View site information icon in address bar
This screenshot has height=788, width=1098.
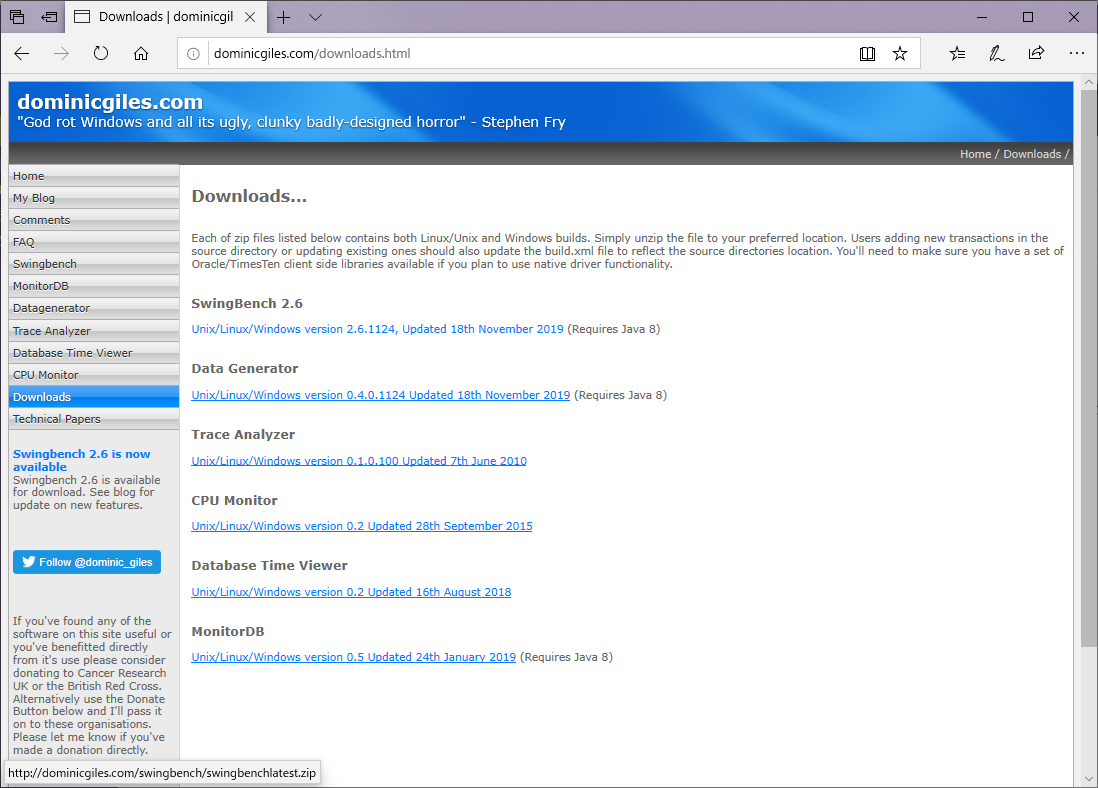coord(193,54)
